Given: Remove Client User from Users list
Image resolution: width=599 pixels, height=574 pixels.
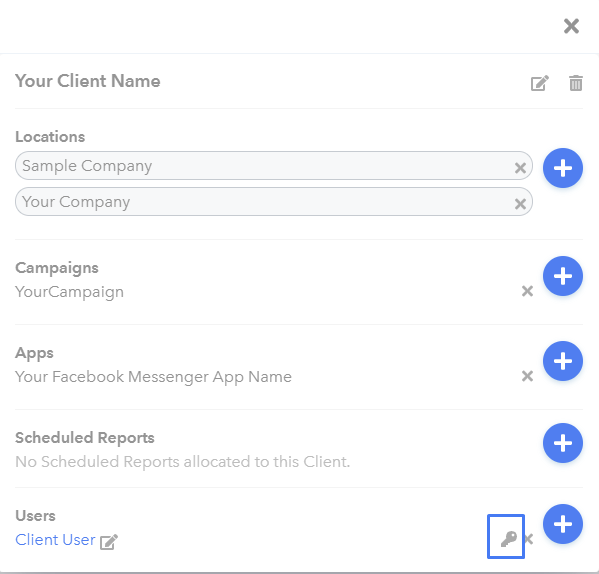Looking at the screenshot, I should pos(529,539).
